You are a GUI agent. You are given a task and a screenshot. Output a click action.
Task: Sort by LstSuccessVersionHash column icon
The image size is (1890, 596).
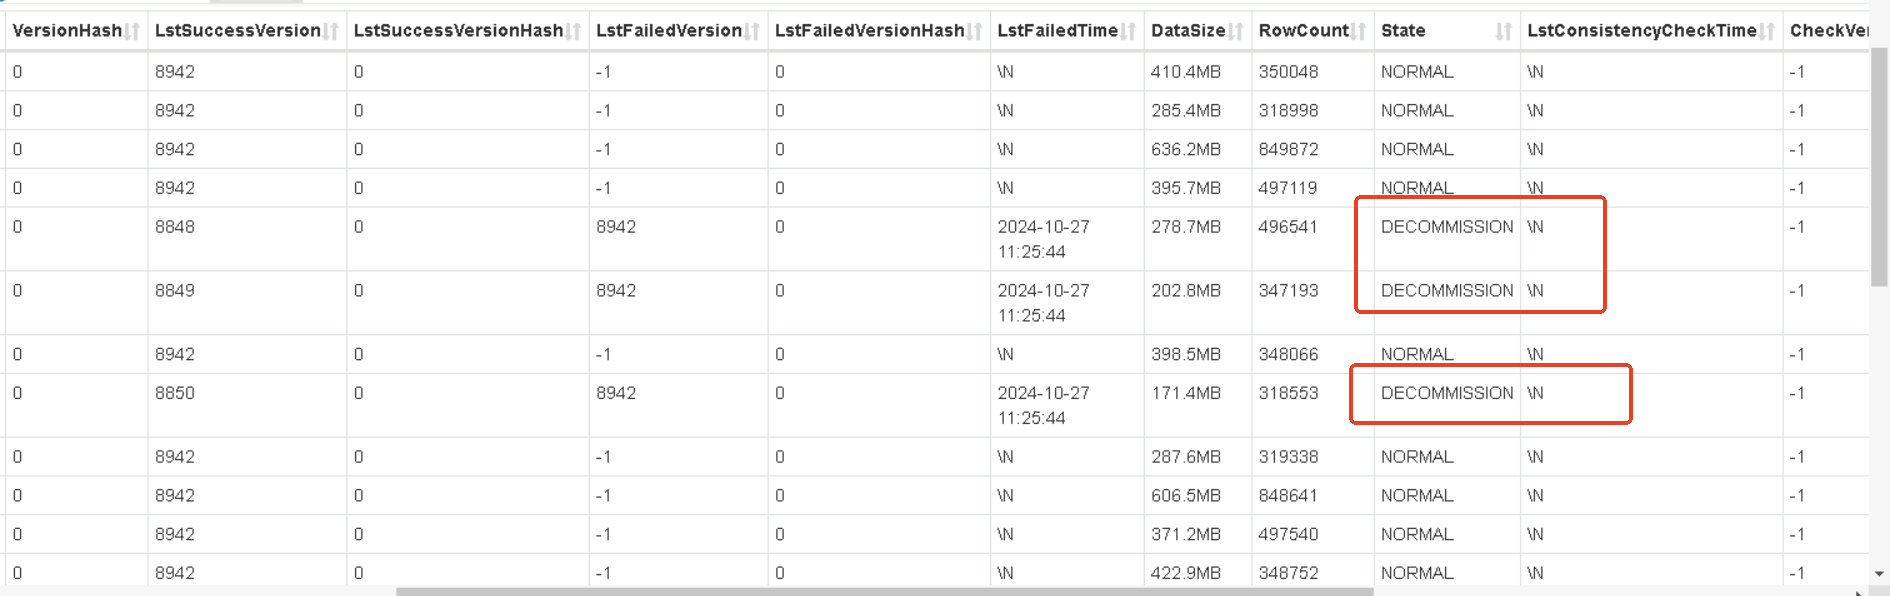[x=574, y=32]
